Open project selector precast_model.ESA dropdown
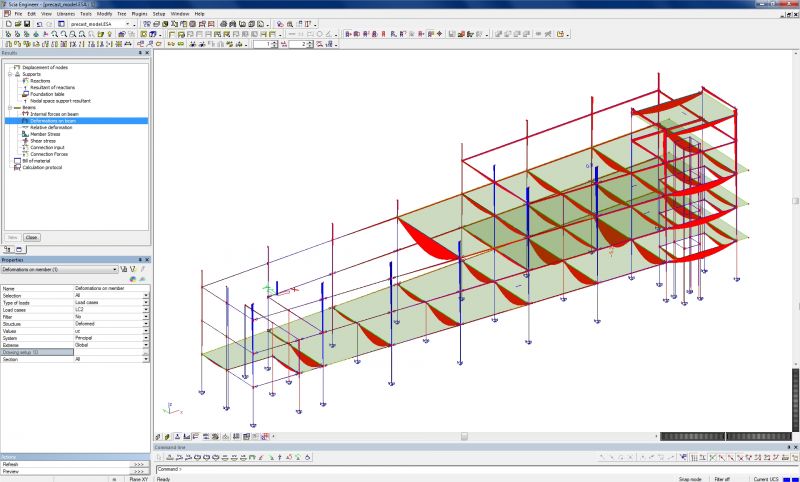Image resolution: width=800 pixels, height=482 pixels. tap(129, 23)
